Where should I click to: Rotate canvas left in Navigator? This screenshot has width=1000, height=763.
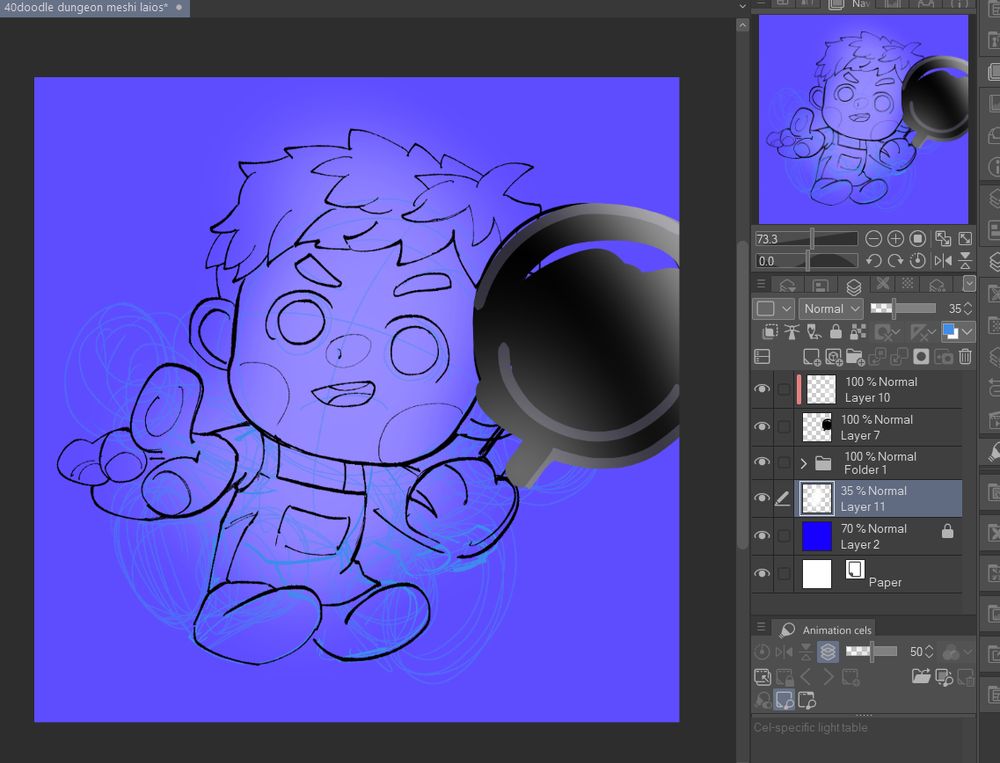click(874, 260)
